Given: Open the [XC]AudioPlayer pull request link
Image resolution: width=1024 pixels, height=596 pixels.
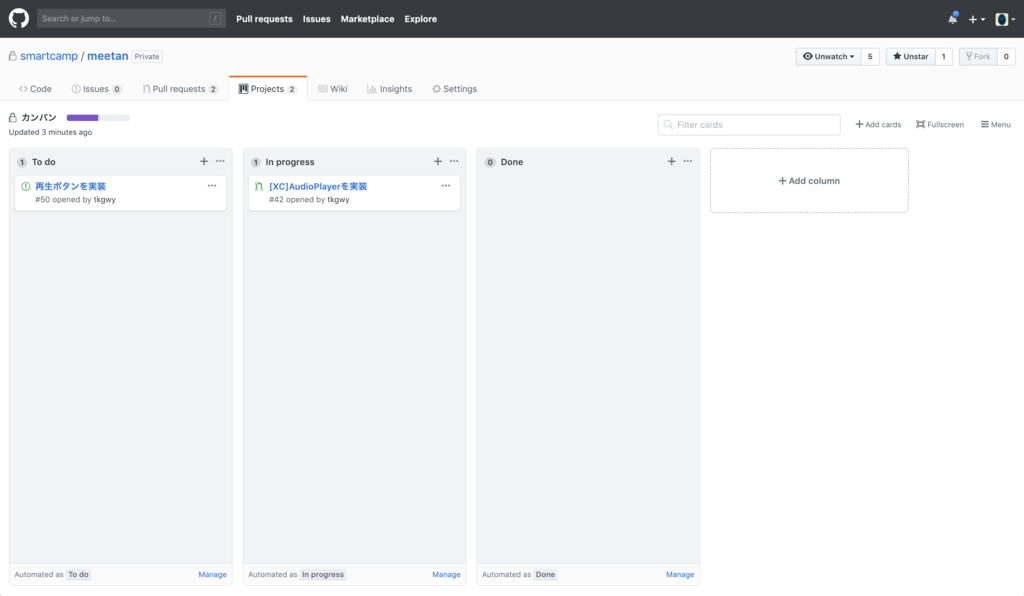Looking at the screenshot, I should coord(318,186).
